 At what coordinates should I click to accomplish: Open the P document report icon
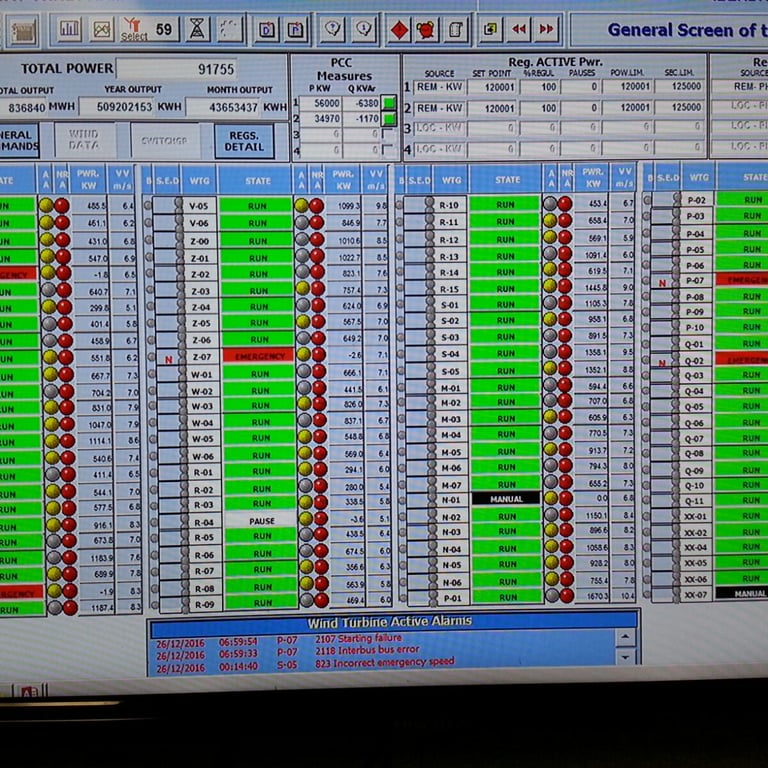coord(295,30)
